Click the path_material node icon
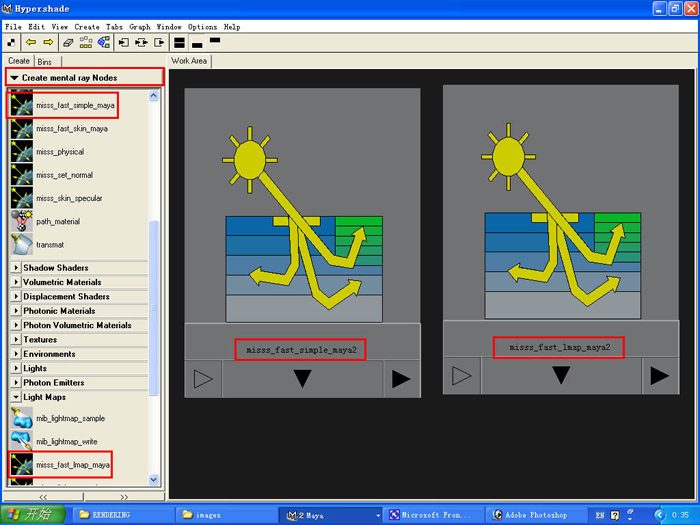The width and height of the screenshot is (700, 525). [x=21, y=221]
